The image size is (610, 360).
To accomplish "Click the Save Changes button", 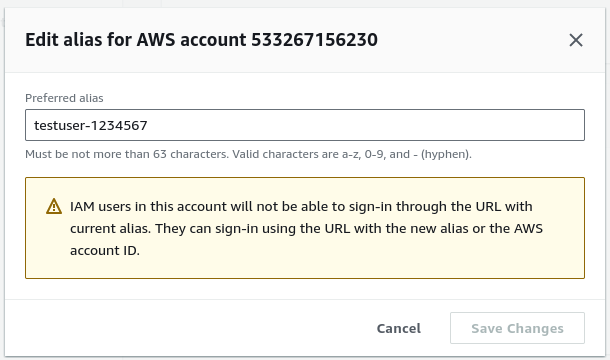I will click(517, 328).
